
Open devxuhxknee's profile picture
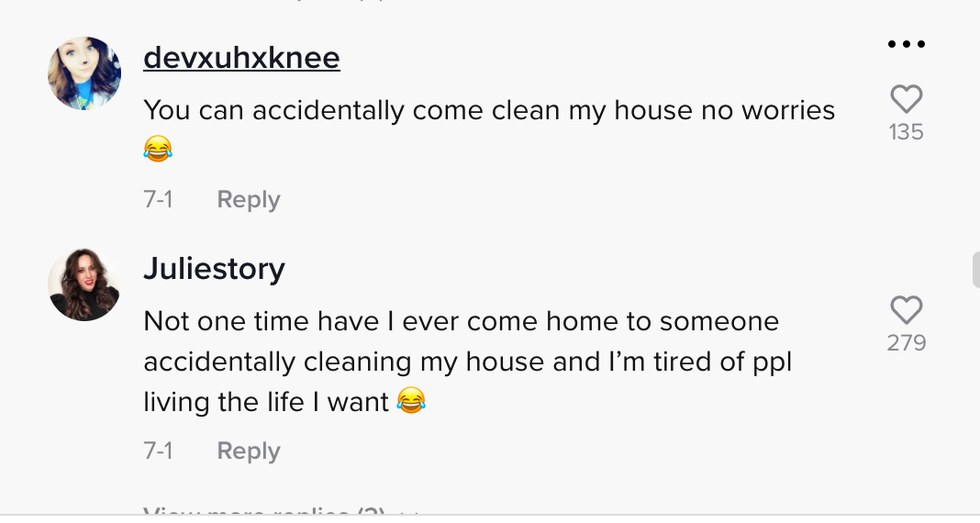[84, 74]
